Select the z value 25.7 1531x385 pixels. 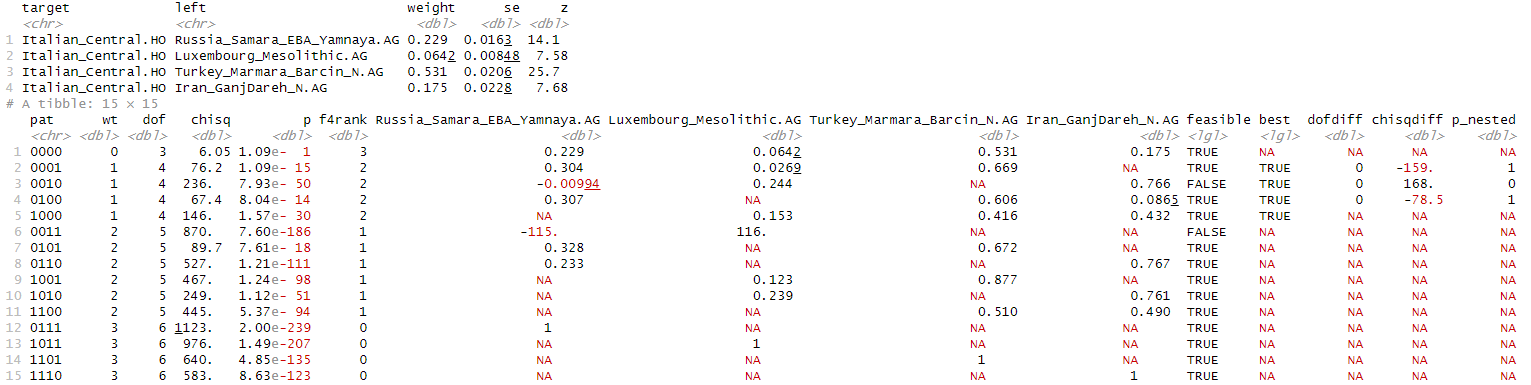point(543,72)
